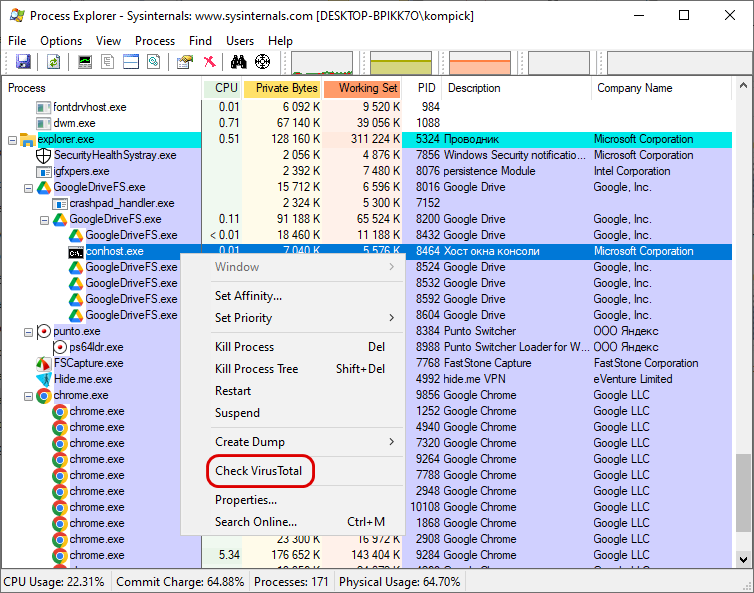Select the FSCapture.exe process icon
This screenshot has height=593, width=754.
[44, 364]
